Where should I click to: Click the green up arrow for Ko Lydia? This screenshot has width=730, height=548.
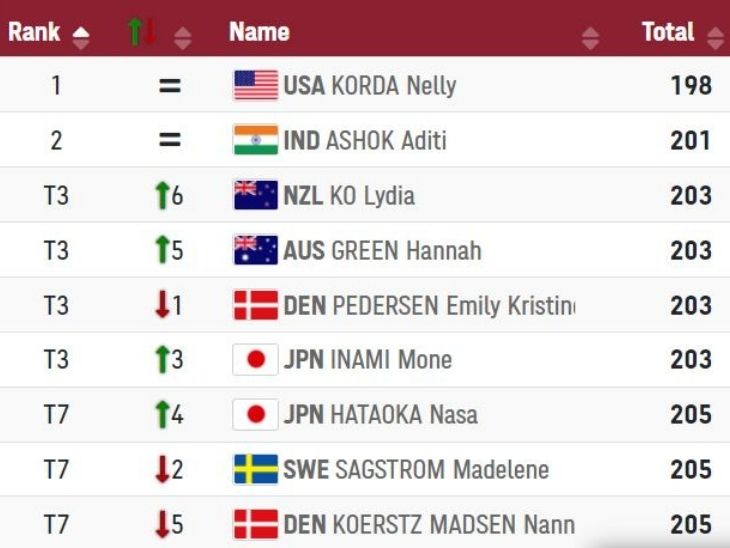[x=162, y=195]
